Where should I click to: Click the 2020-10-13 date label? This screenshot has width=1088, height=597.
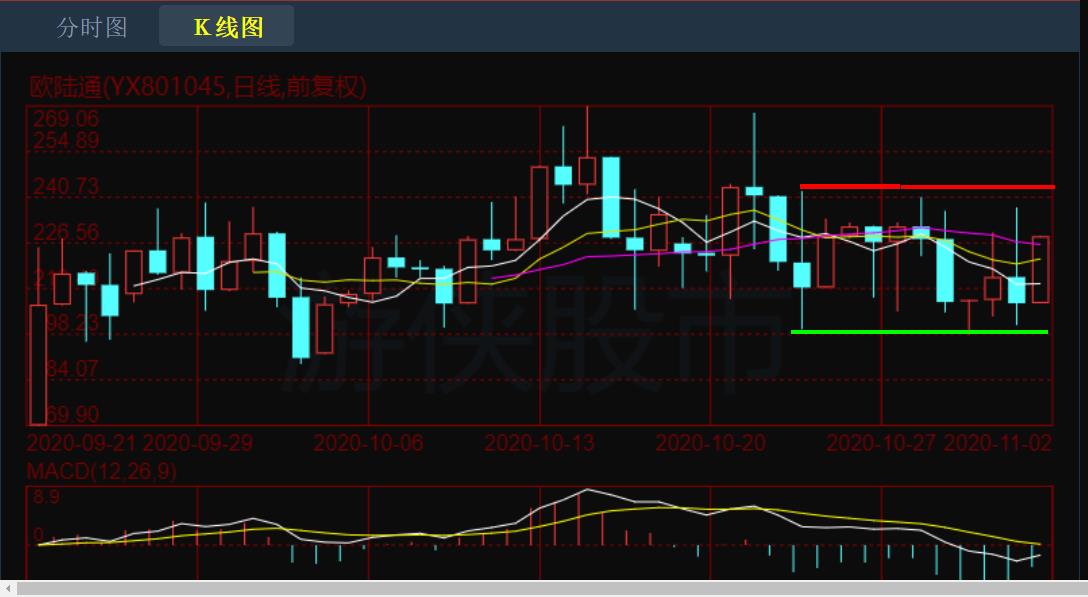pos(539,443)
